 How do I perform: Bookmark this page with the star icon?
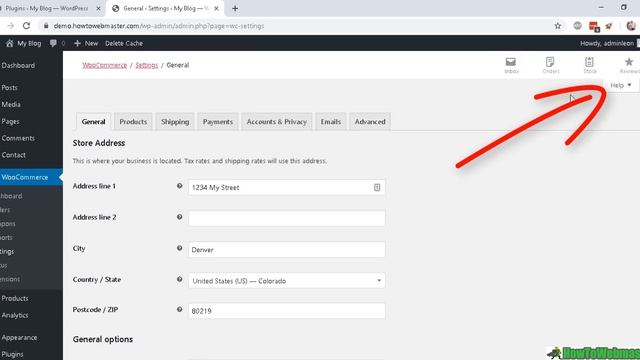(558, 26)
